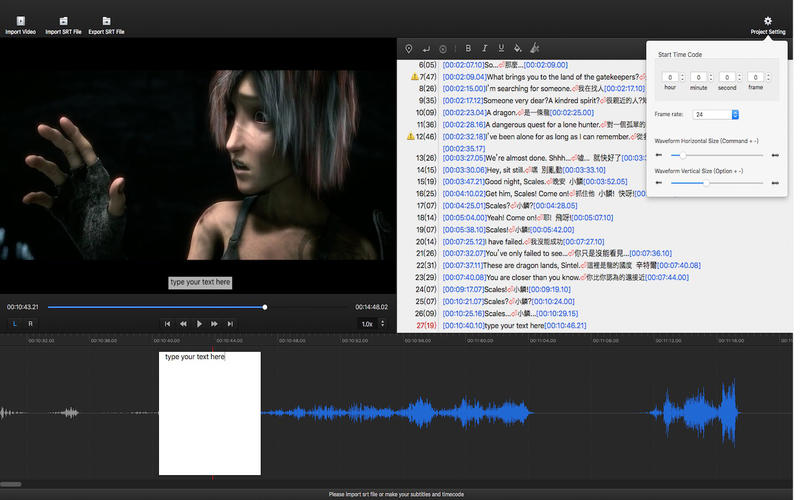Viewport: 800px width, 500px height.
Task: Open the Frame rate dropdown showing 24
Action: point(714,115)
